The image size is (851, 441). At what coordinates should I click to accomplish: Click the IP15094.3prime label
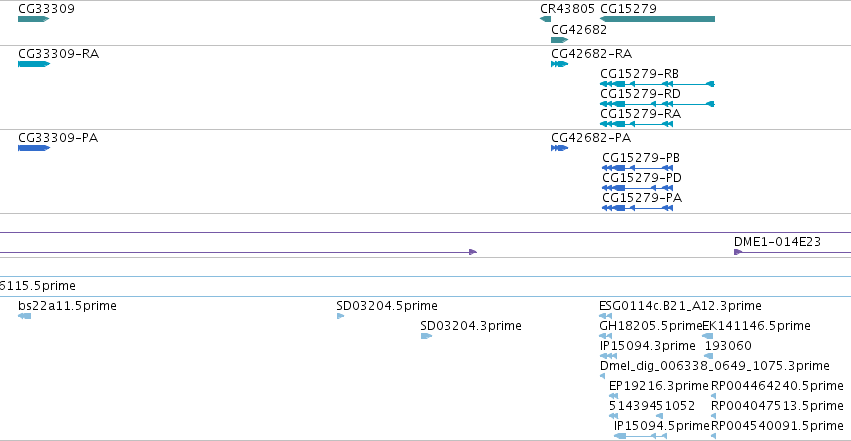[647, 346]
